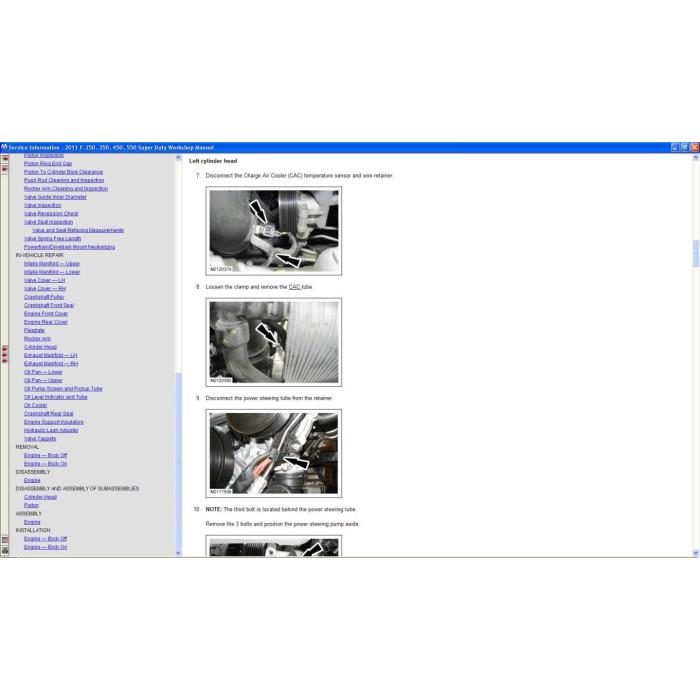Open Oil Cooler procedure
Image resolution: width=700 pixels, height=700 pixels.
(x=36, y=405)
